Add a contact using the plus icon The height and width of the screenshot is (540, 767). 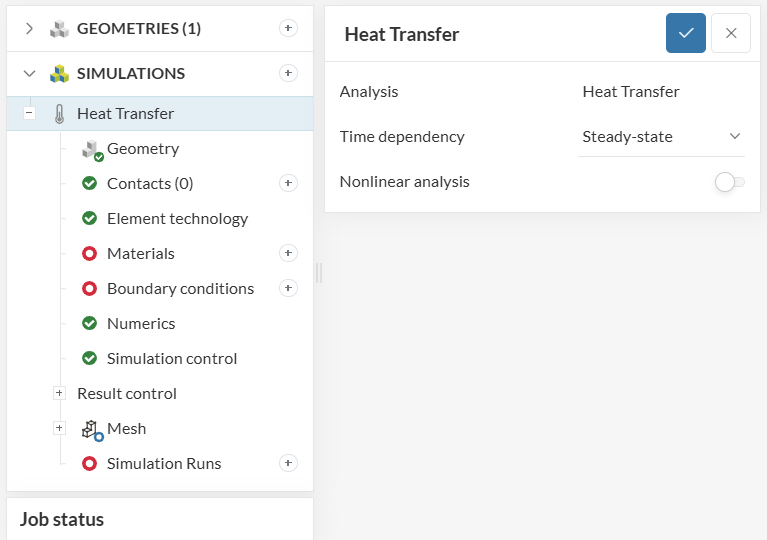pyautogui.click(x=288, y=183)
